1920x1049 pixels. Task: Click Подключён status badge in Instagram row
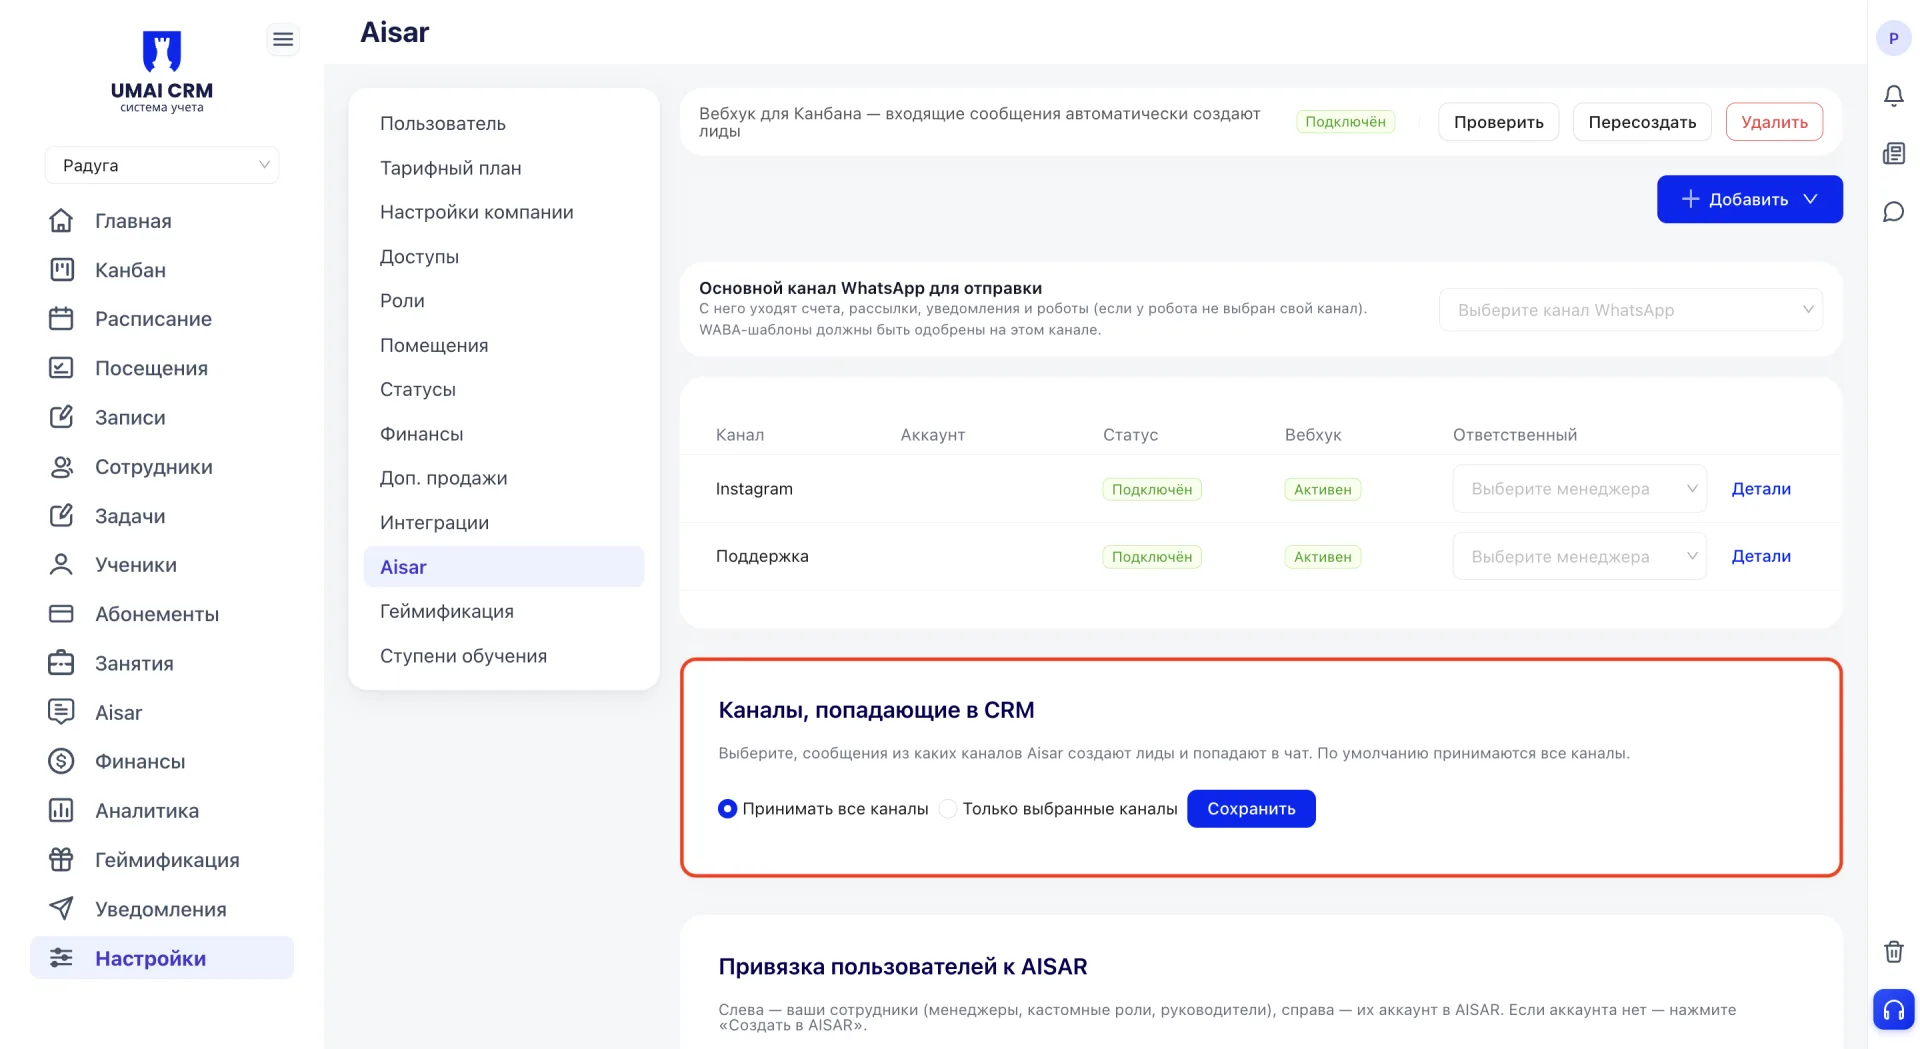coord(1152,489)
